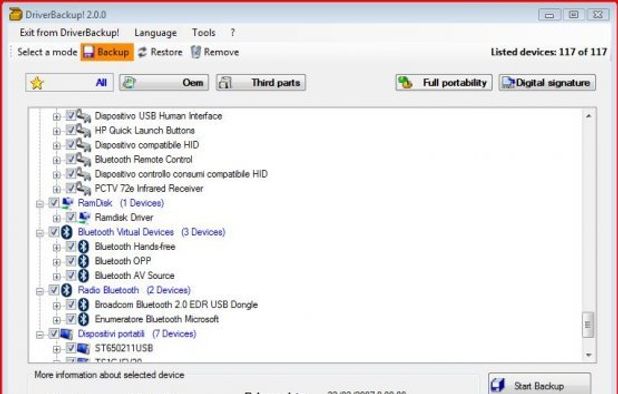
Task: Expand the Bluetooth Hands-free node
Action: tap(57, 247)
